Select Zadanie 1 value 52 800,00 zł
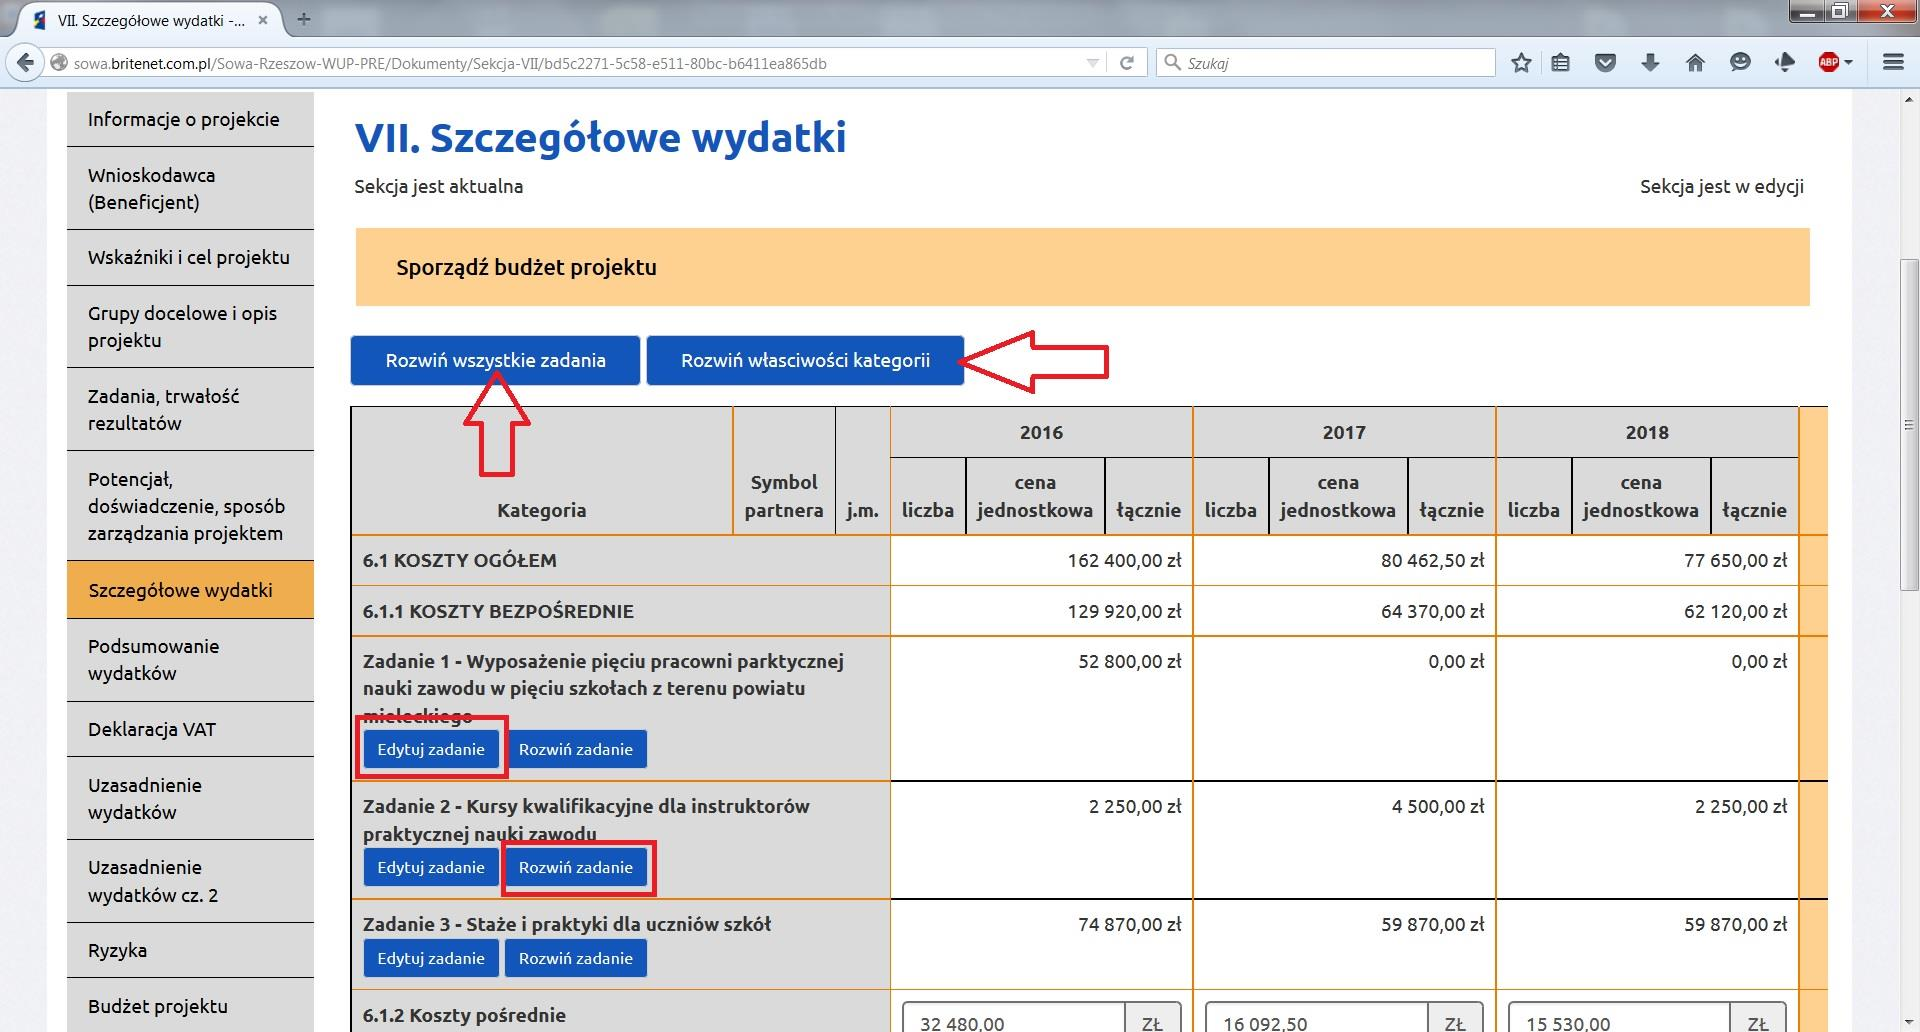 (x=1130, y=661)
